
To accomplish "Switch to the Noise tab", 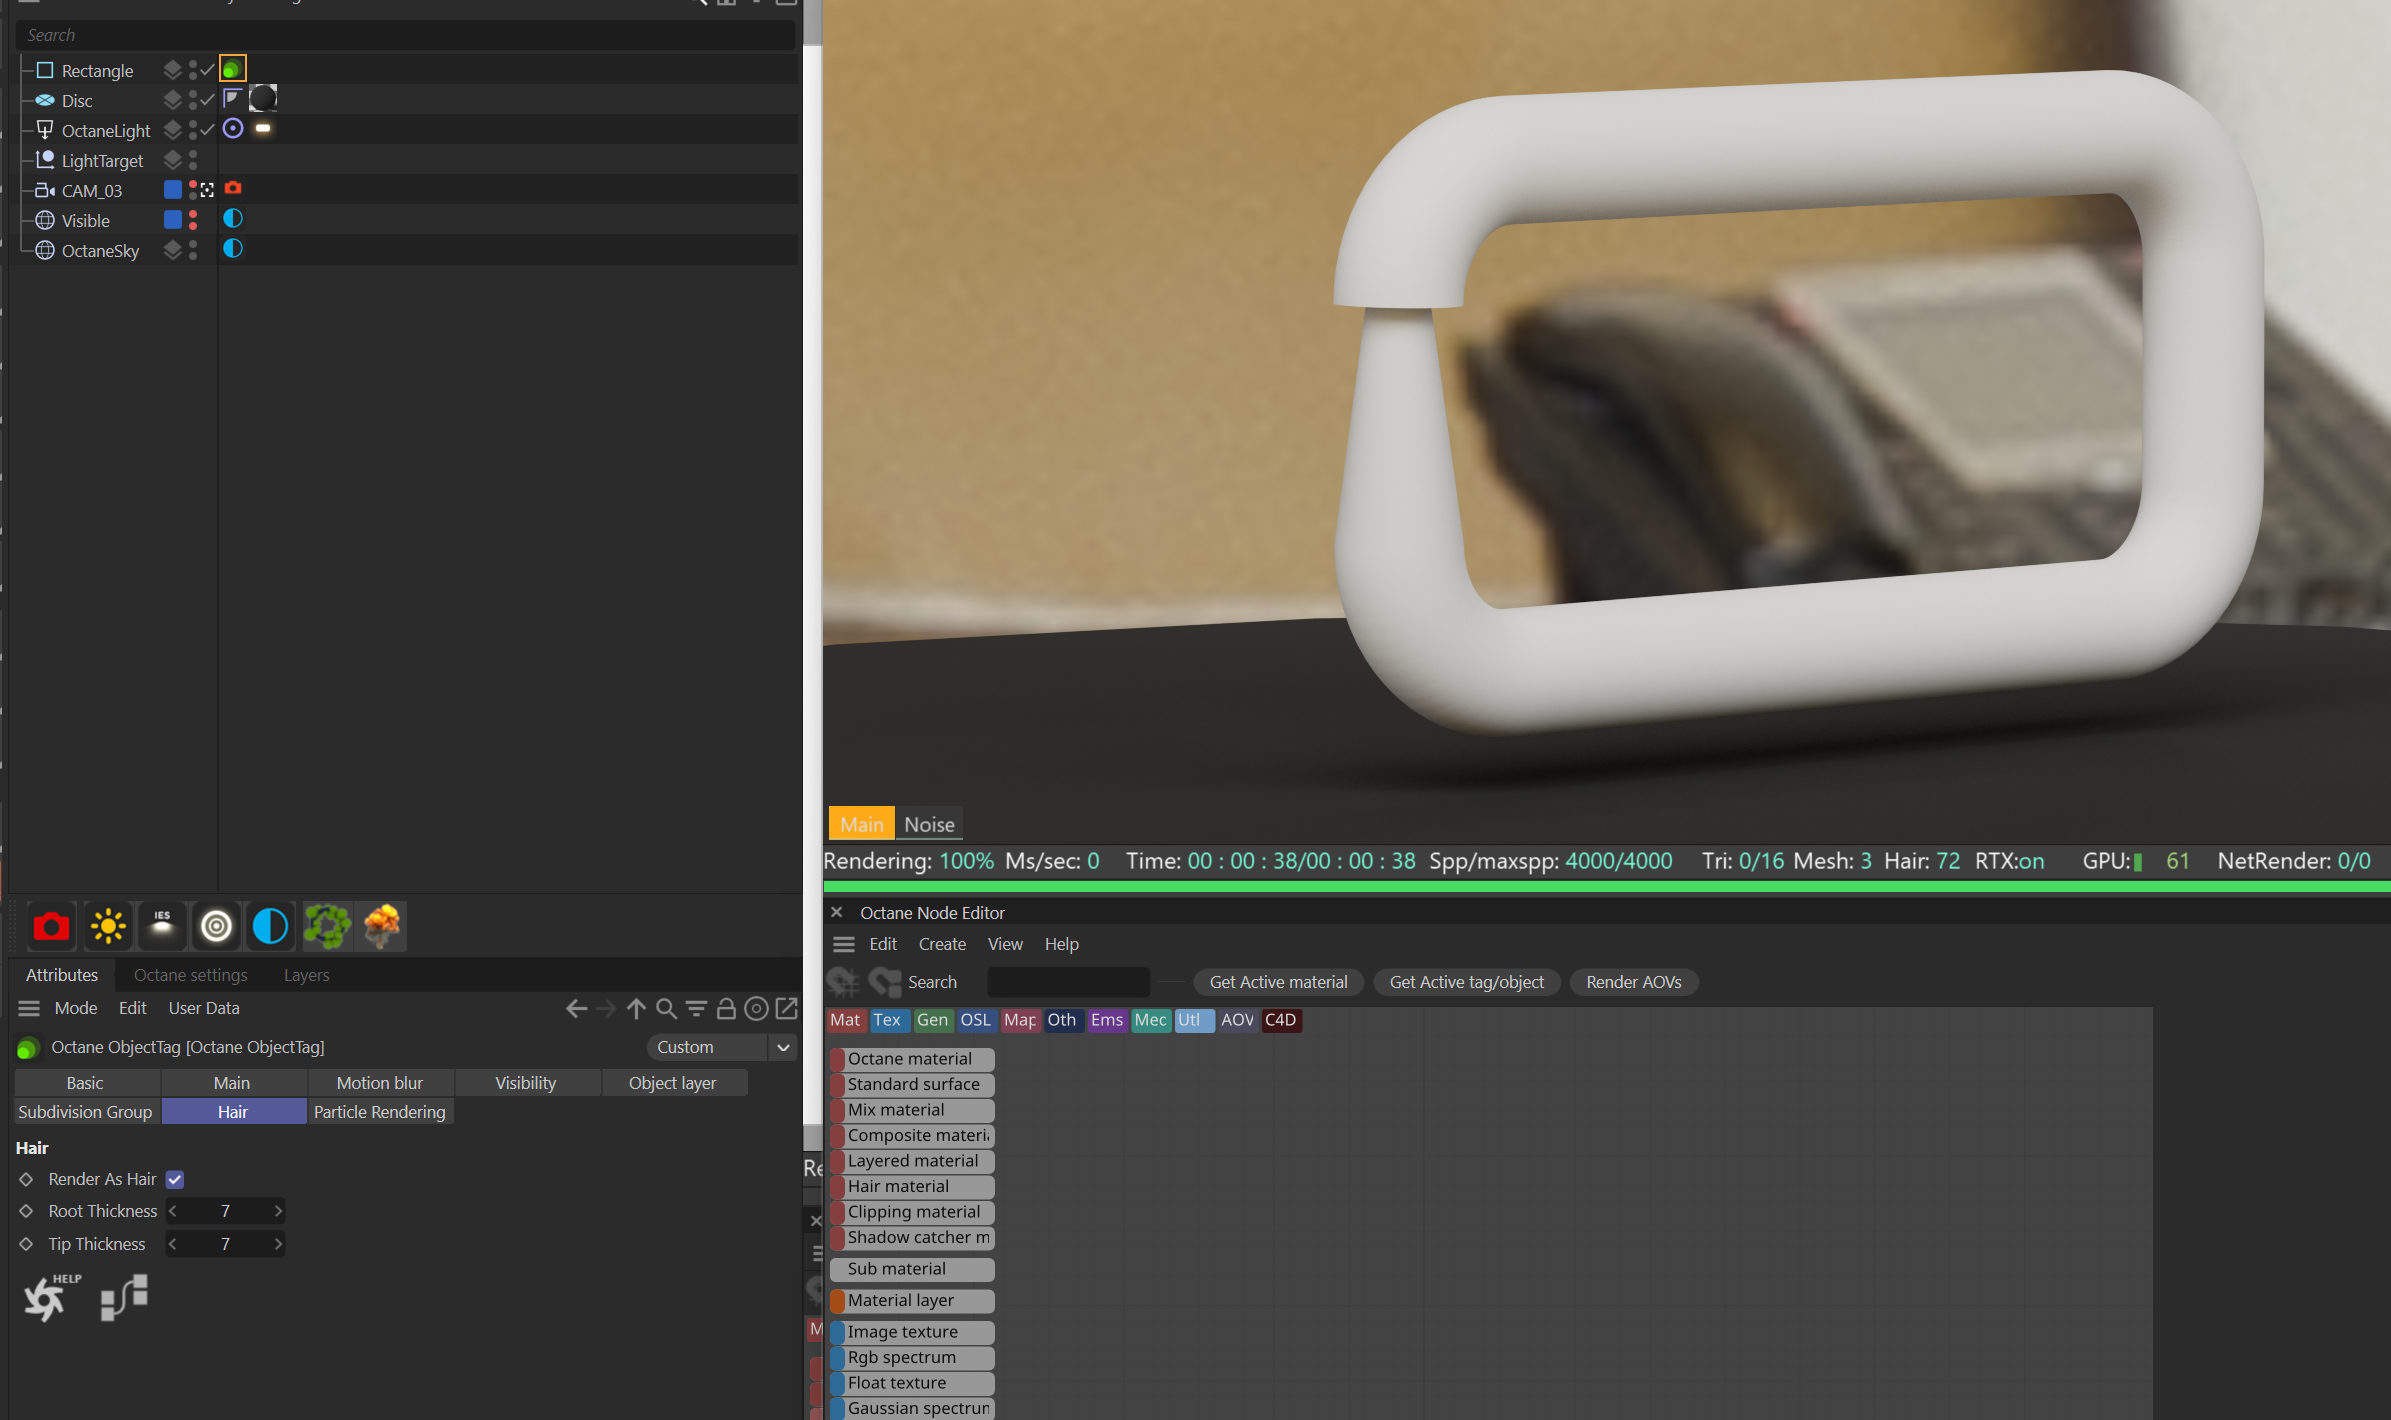I will tap(929, 824).
